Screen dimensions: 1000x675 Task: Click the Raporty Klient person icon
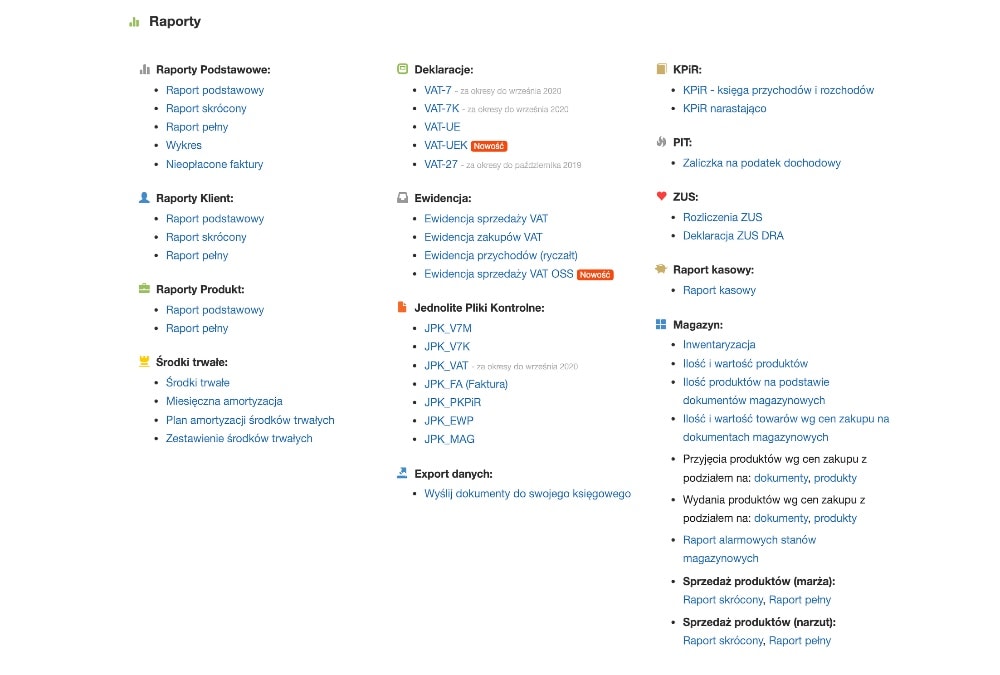[144, 198]
